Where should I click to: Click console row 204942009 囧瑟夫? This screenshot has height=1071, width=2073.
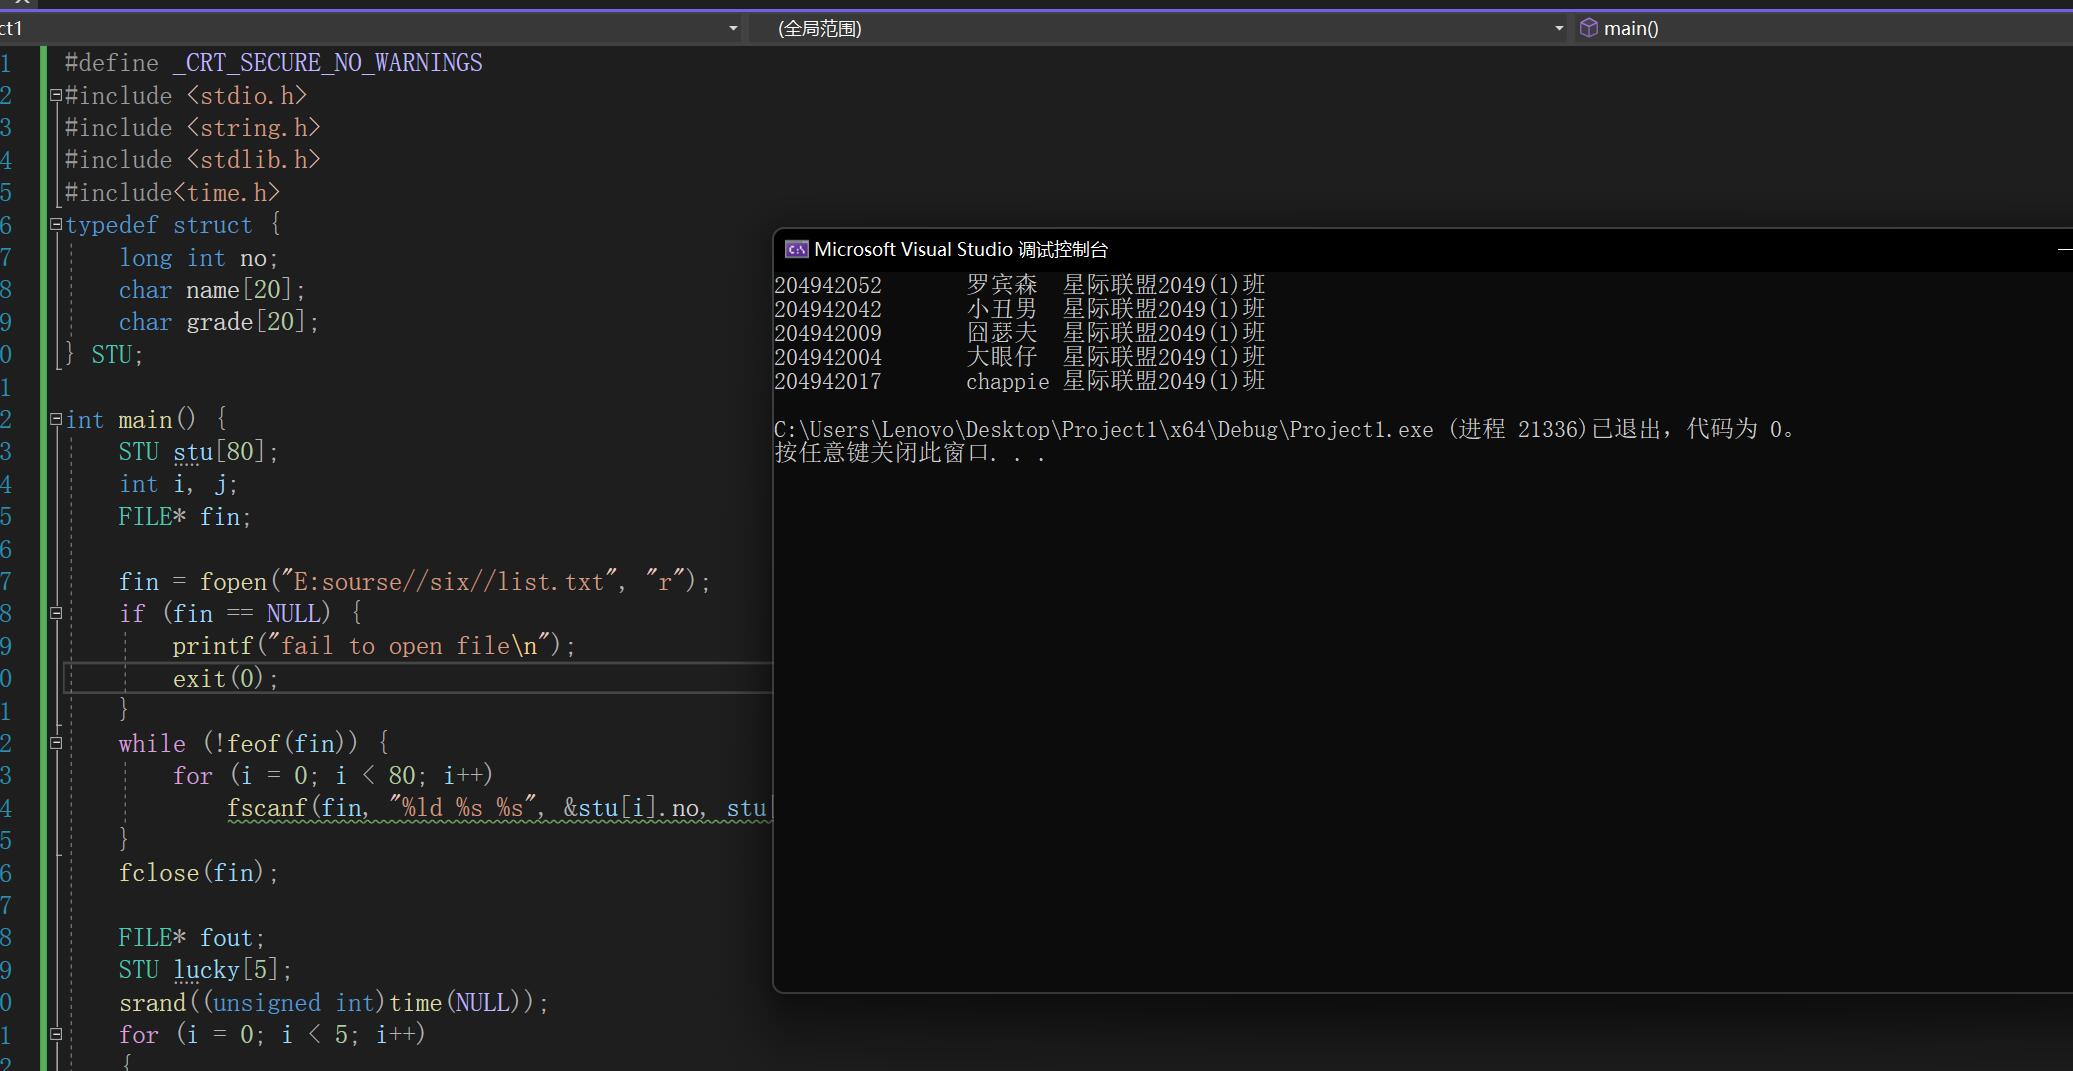pos(1020,333)
